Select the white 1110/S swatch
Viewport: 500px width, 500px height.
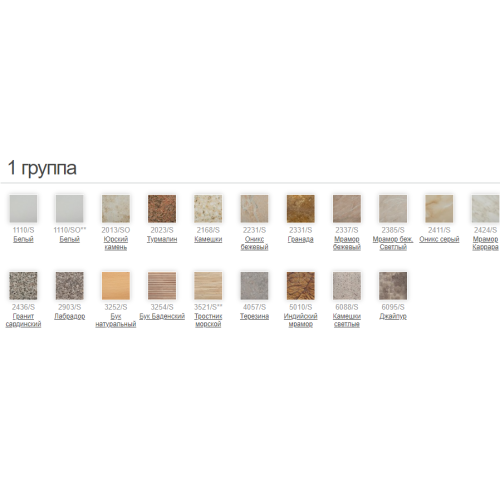pyautogui.click(x=23, y=209)
